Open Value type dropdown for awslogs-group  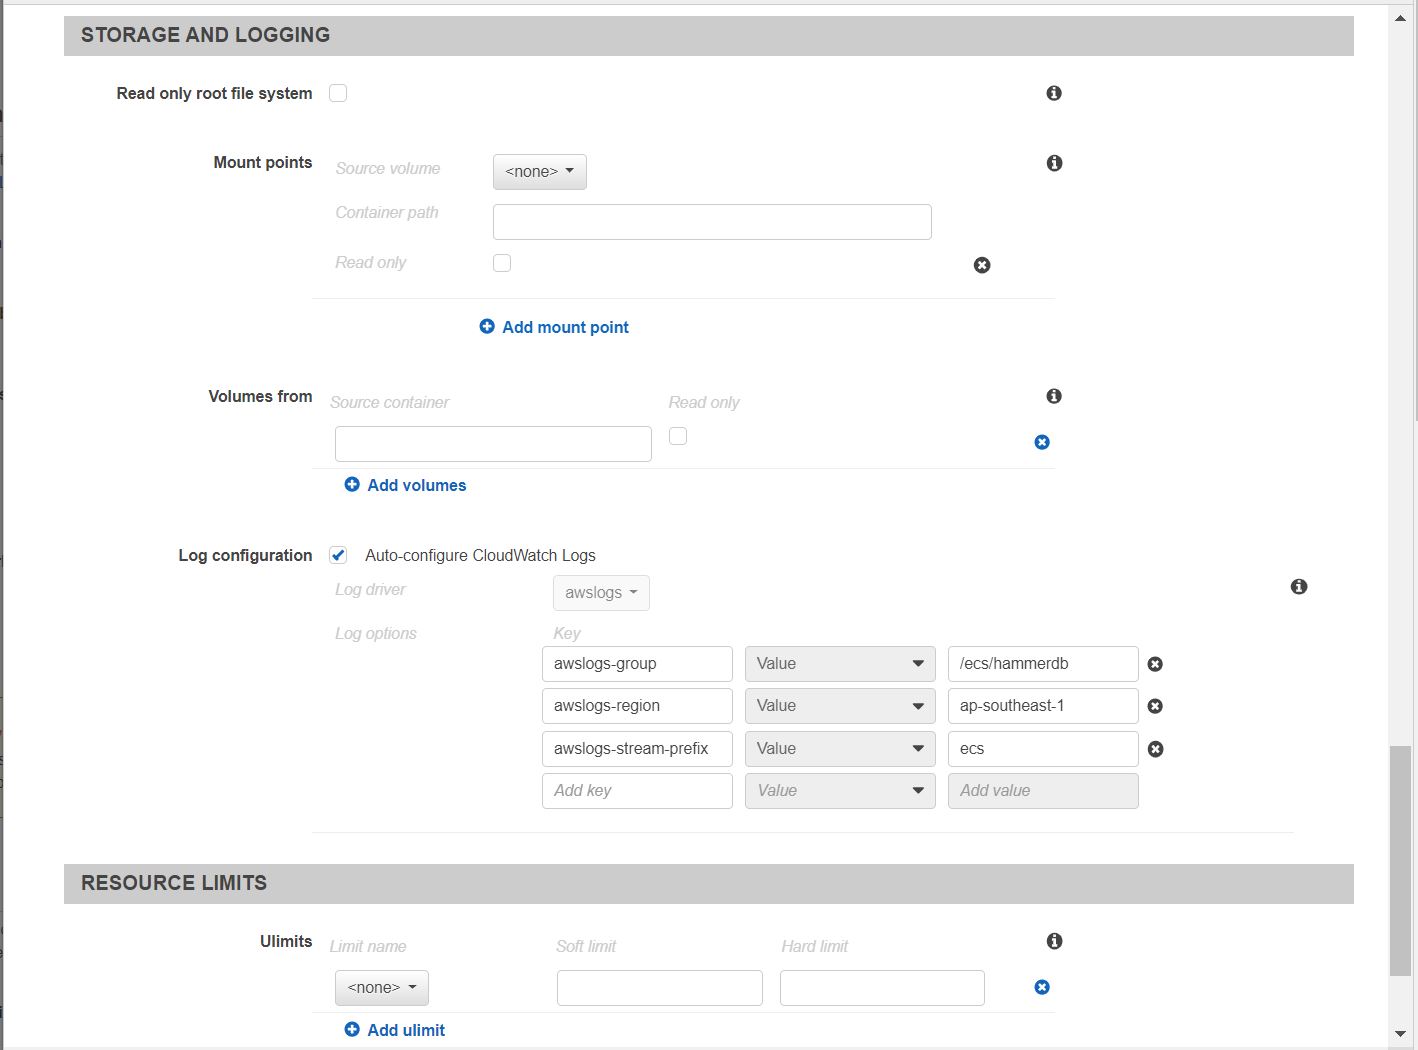tap(839, 664)
